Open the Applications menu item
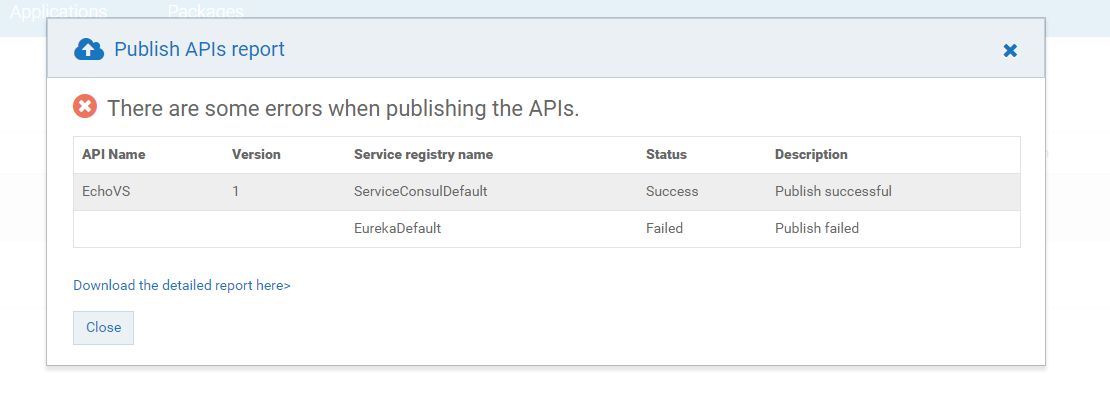Viewport: 1110px width, 410px height. tap(58, 12)
